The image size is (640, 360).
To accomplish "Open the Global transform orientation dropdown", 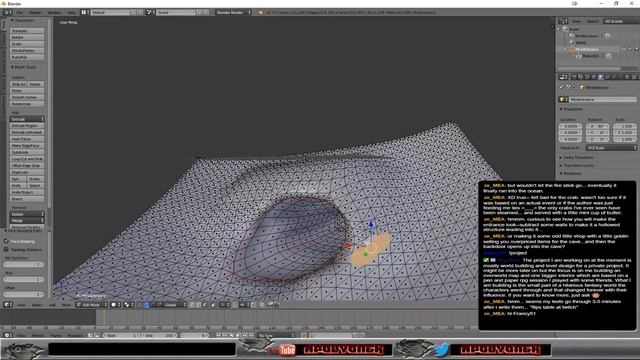I will click(x=176, y=304).
